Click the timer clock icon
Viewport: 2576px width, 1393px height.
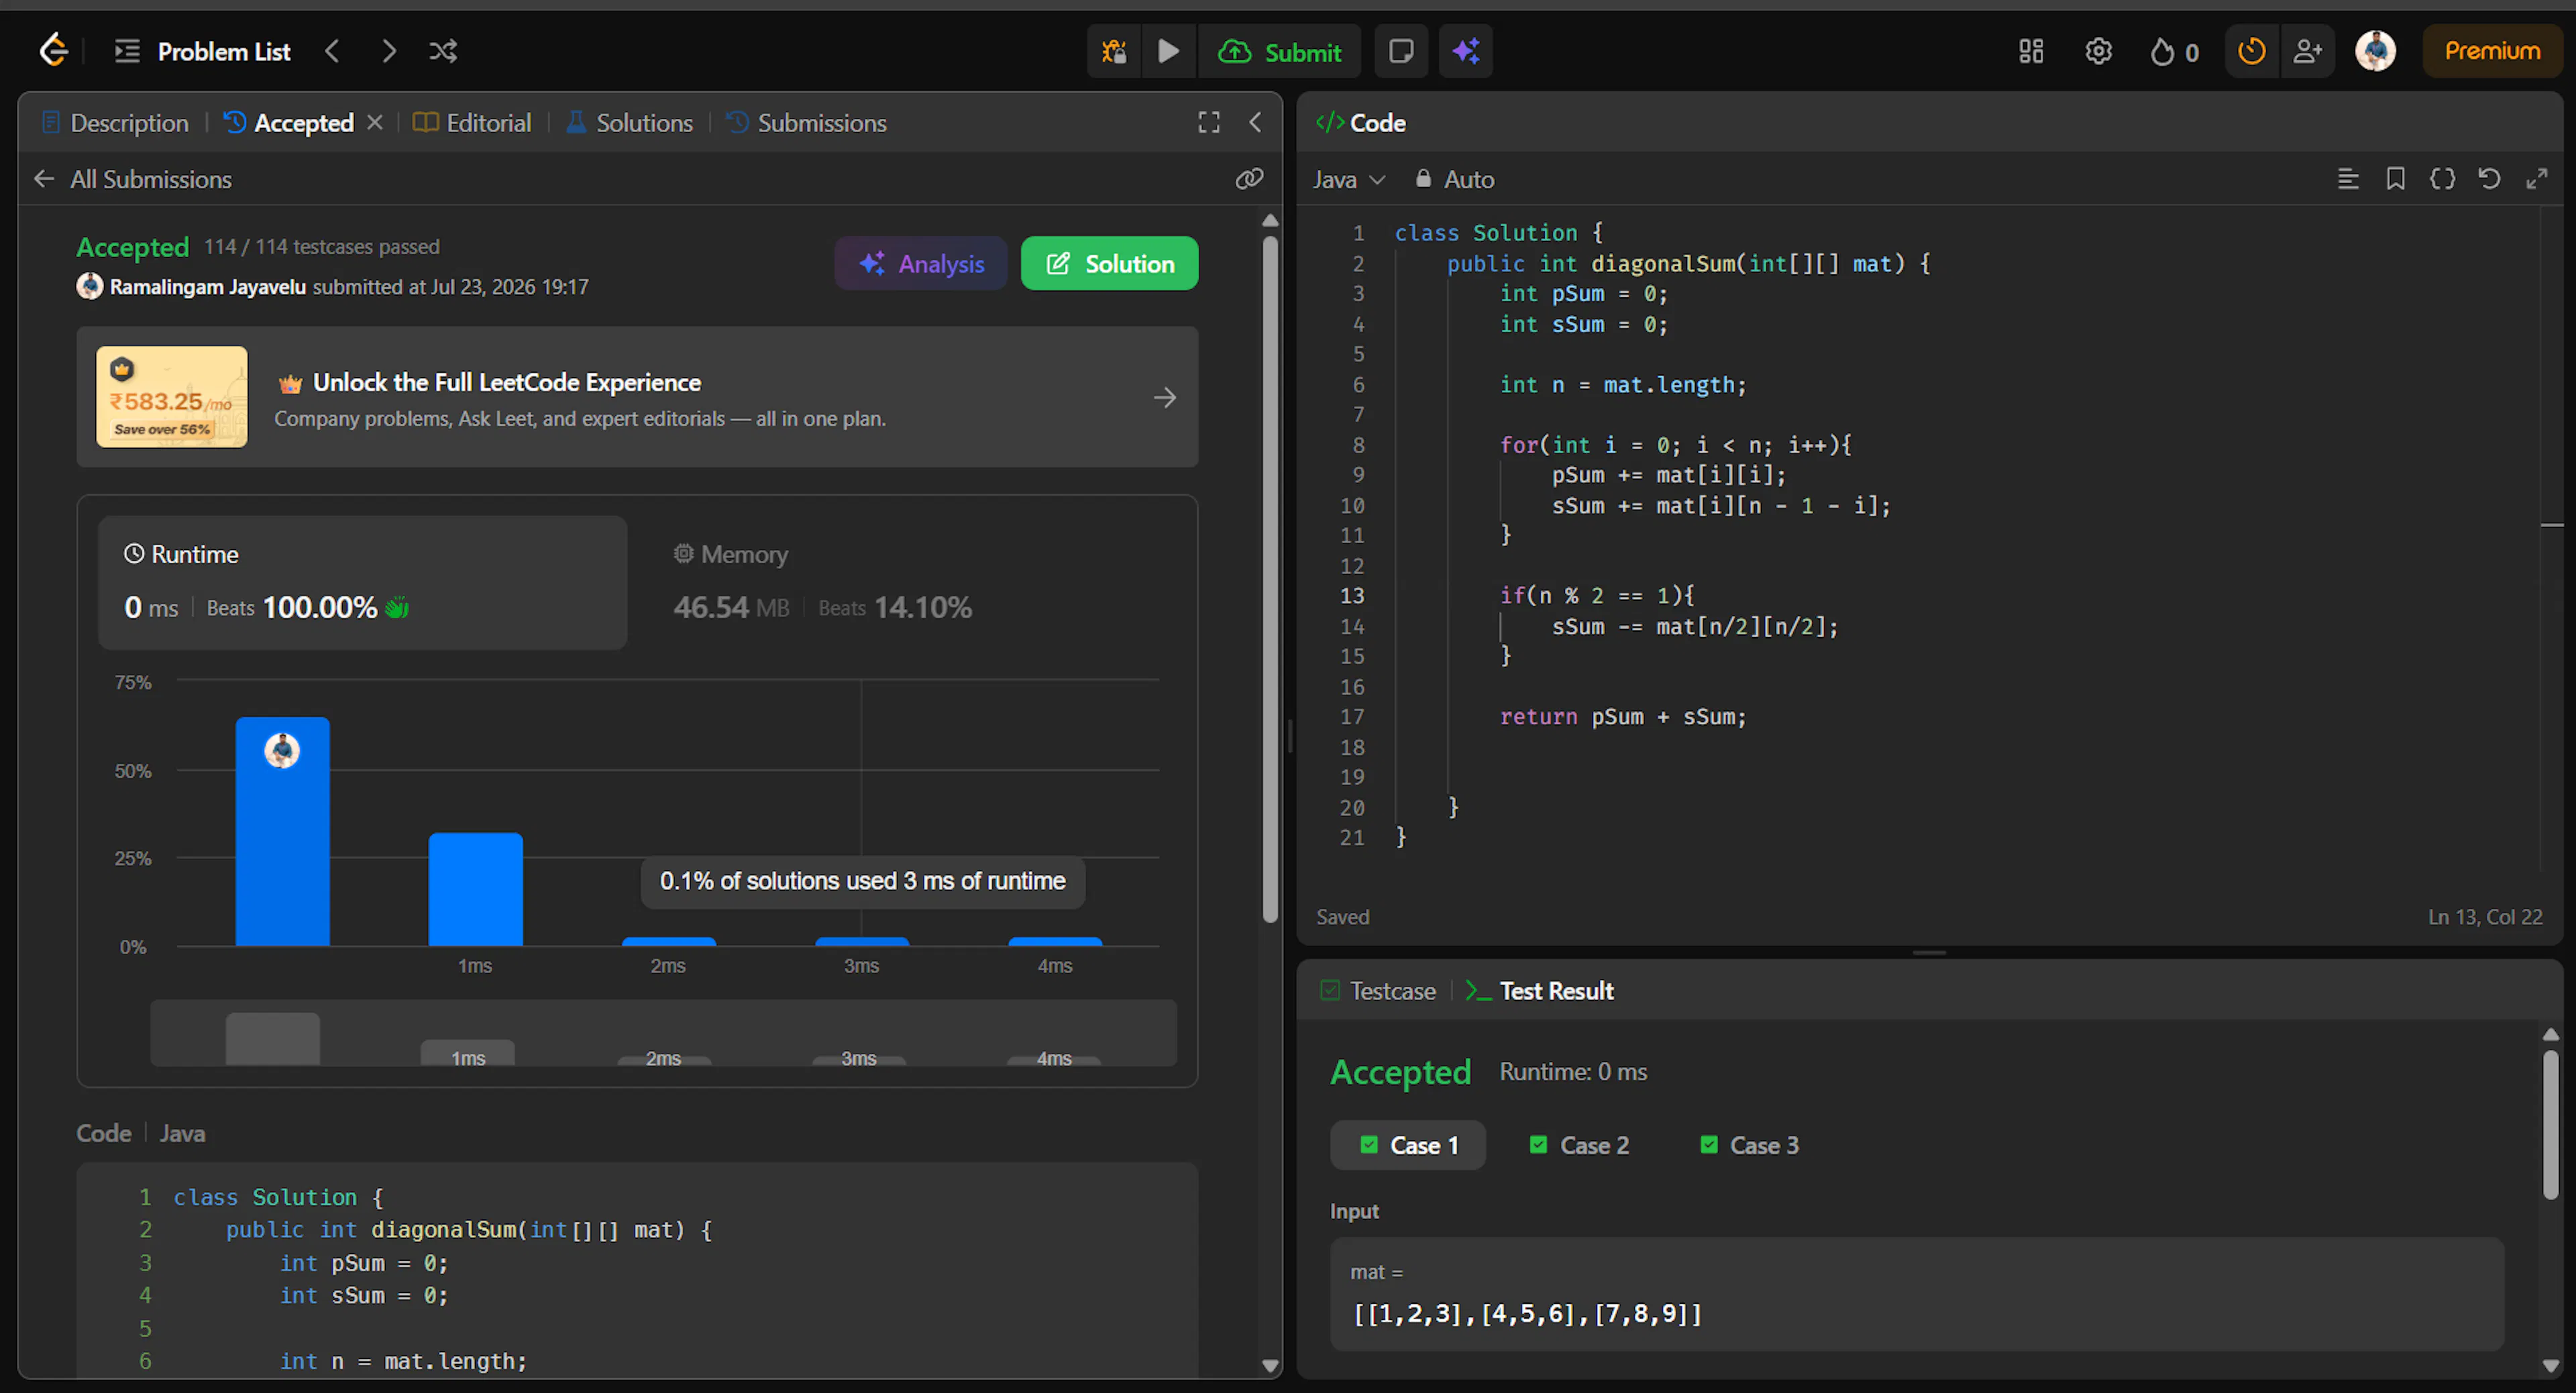click(x=2251, y=51)
